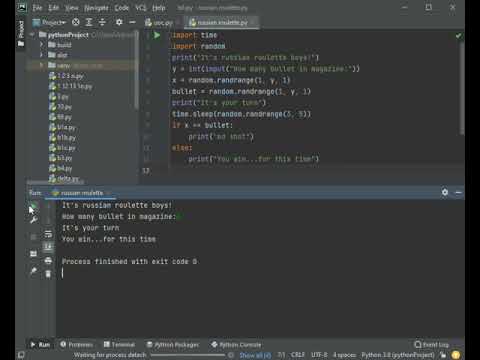Click the Select Opened File target icon
Viewport: 480px width, 360px height.
pos(76,22)
